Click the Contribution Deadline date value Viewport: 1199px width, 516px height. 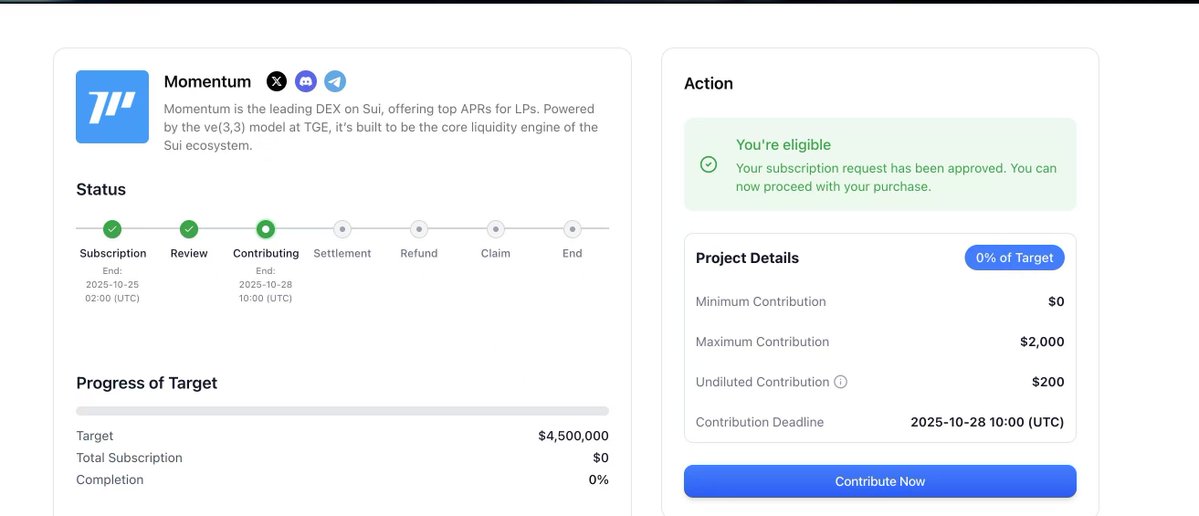[x=987, y=422]
